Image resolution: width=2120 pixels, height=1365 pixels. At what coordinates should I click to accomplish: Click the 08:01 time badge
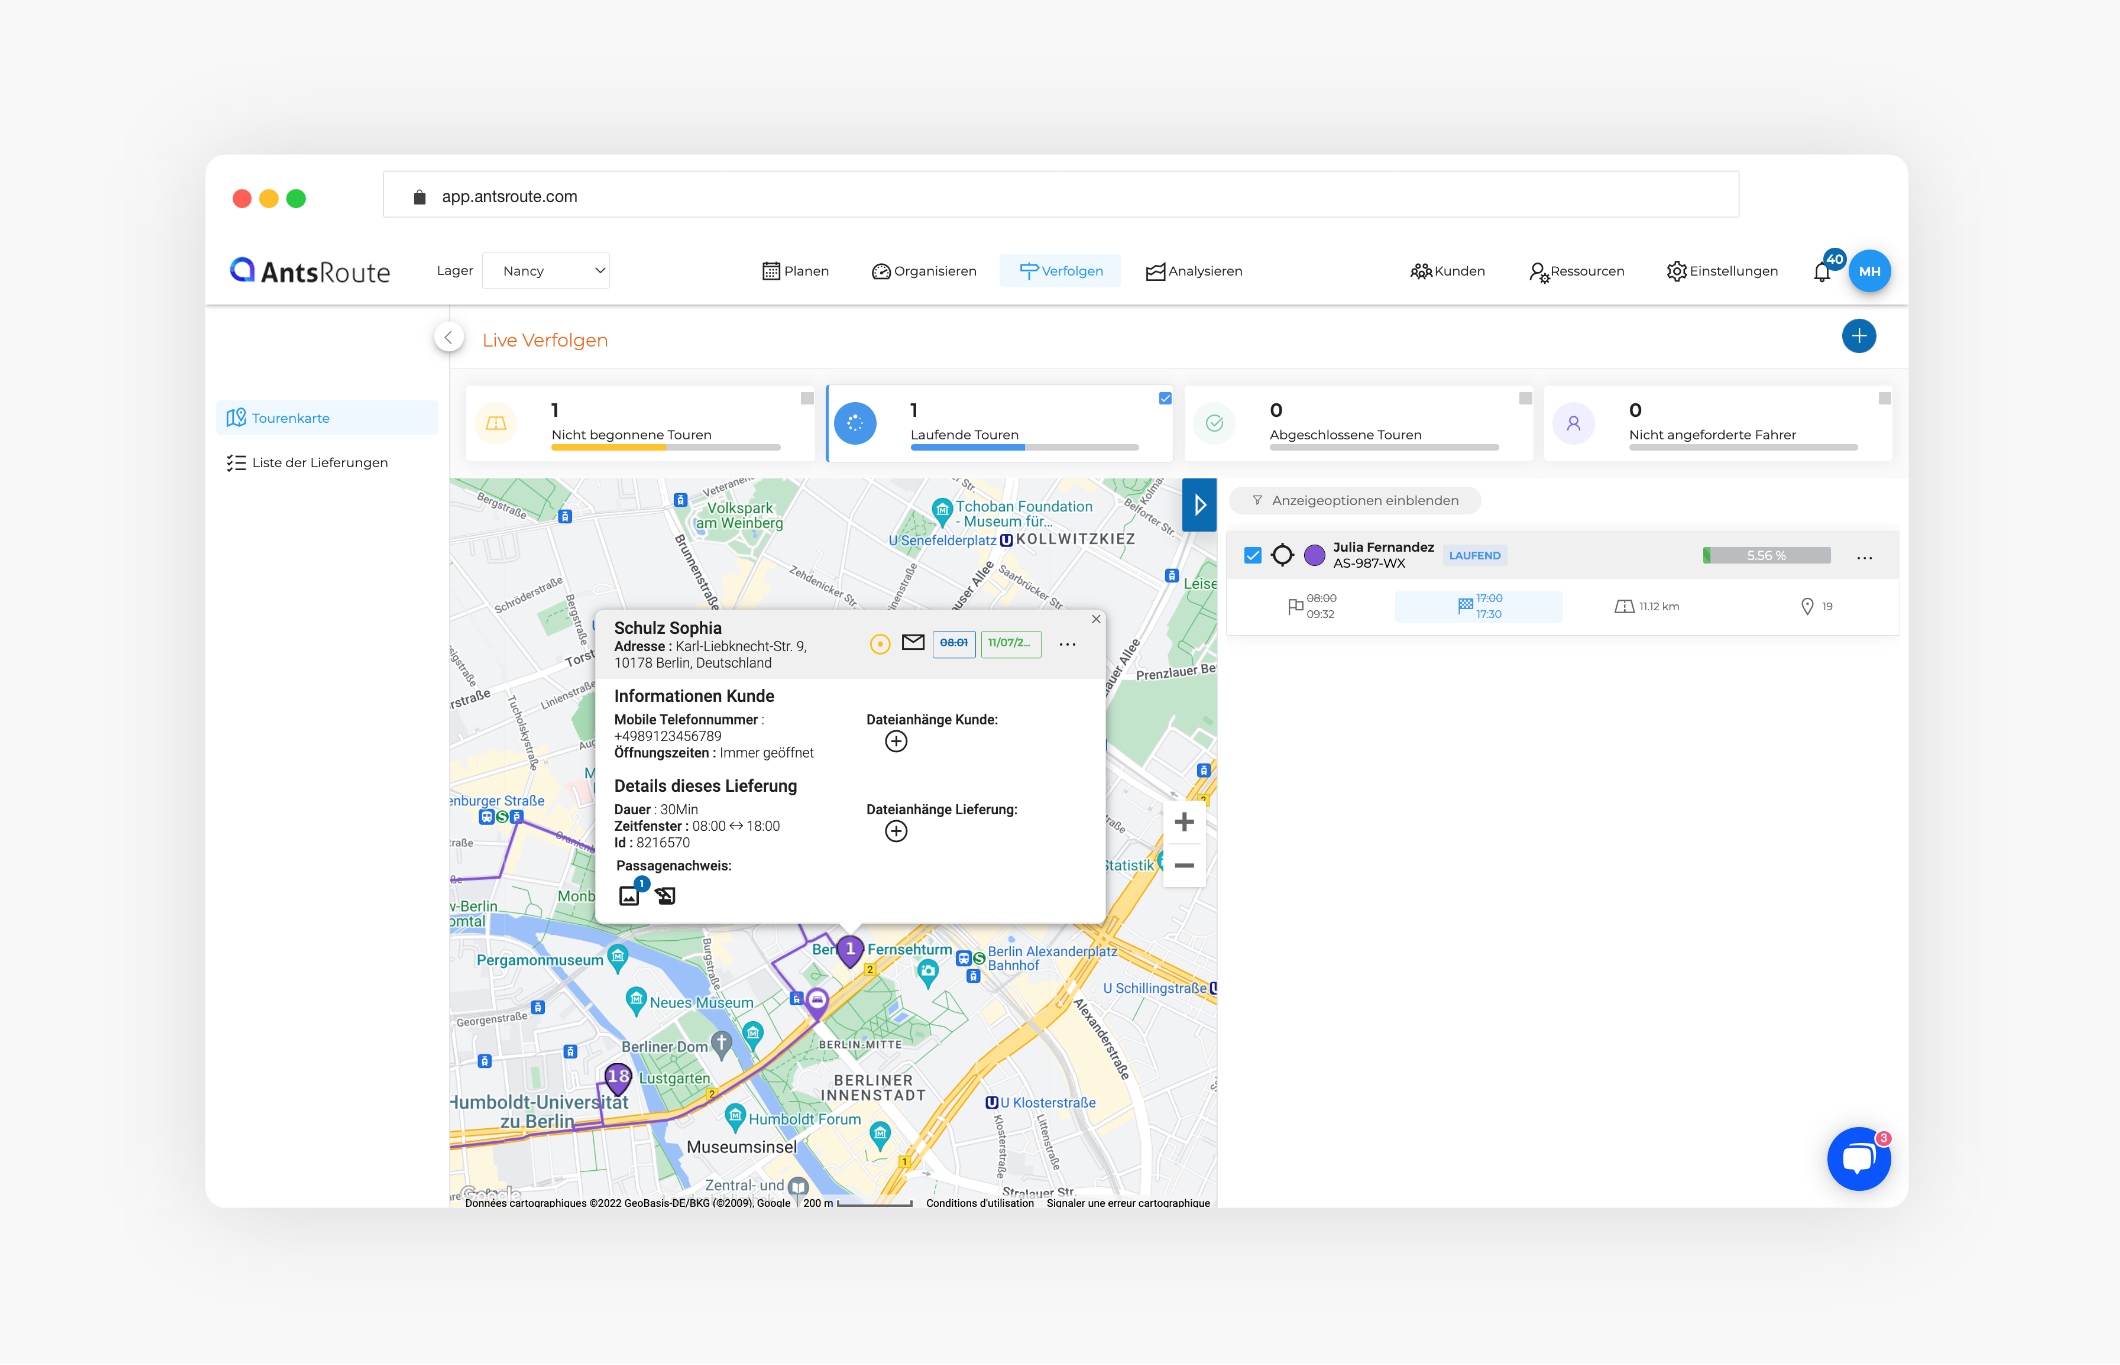[x=954, y=644]
